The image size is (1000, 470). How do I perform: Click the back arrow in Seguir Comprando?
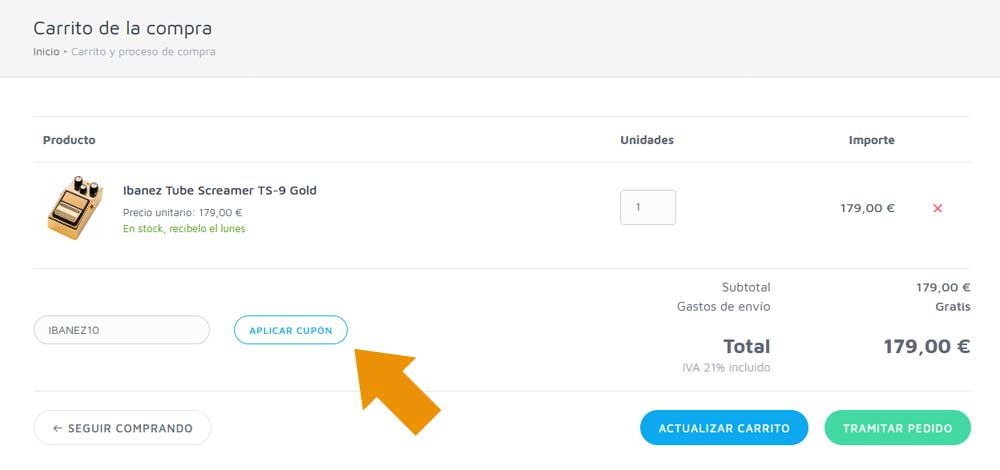57,428
